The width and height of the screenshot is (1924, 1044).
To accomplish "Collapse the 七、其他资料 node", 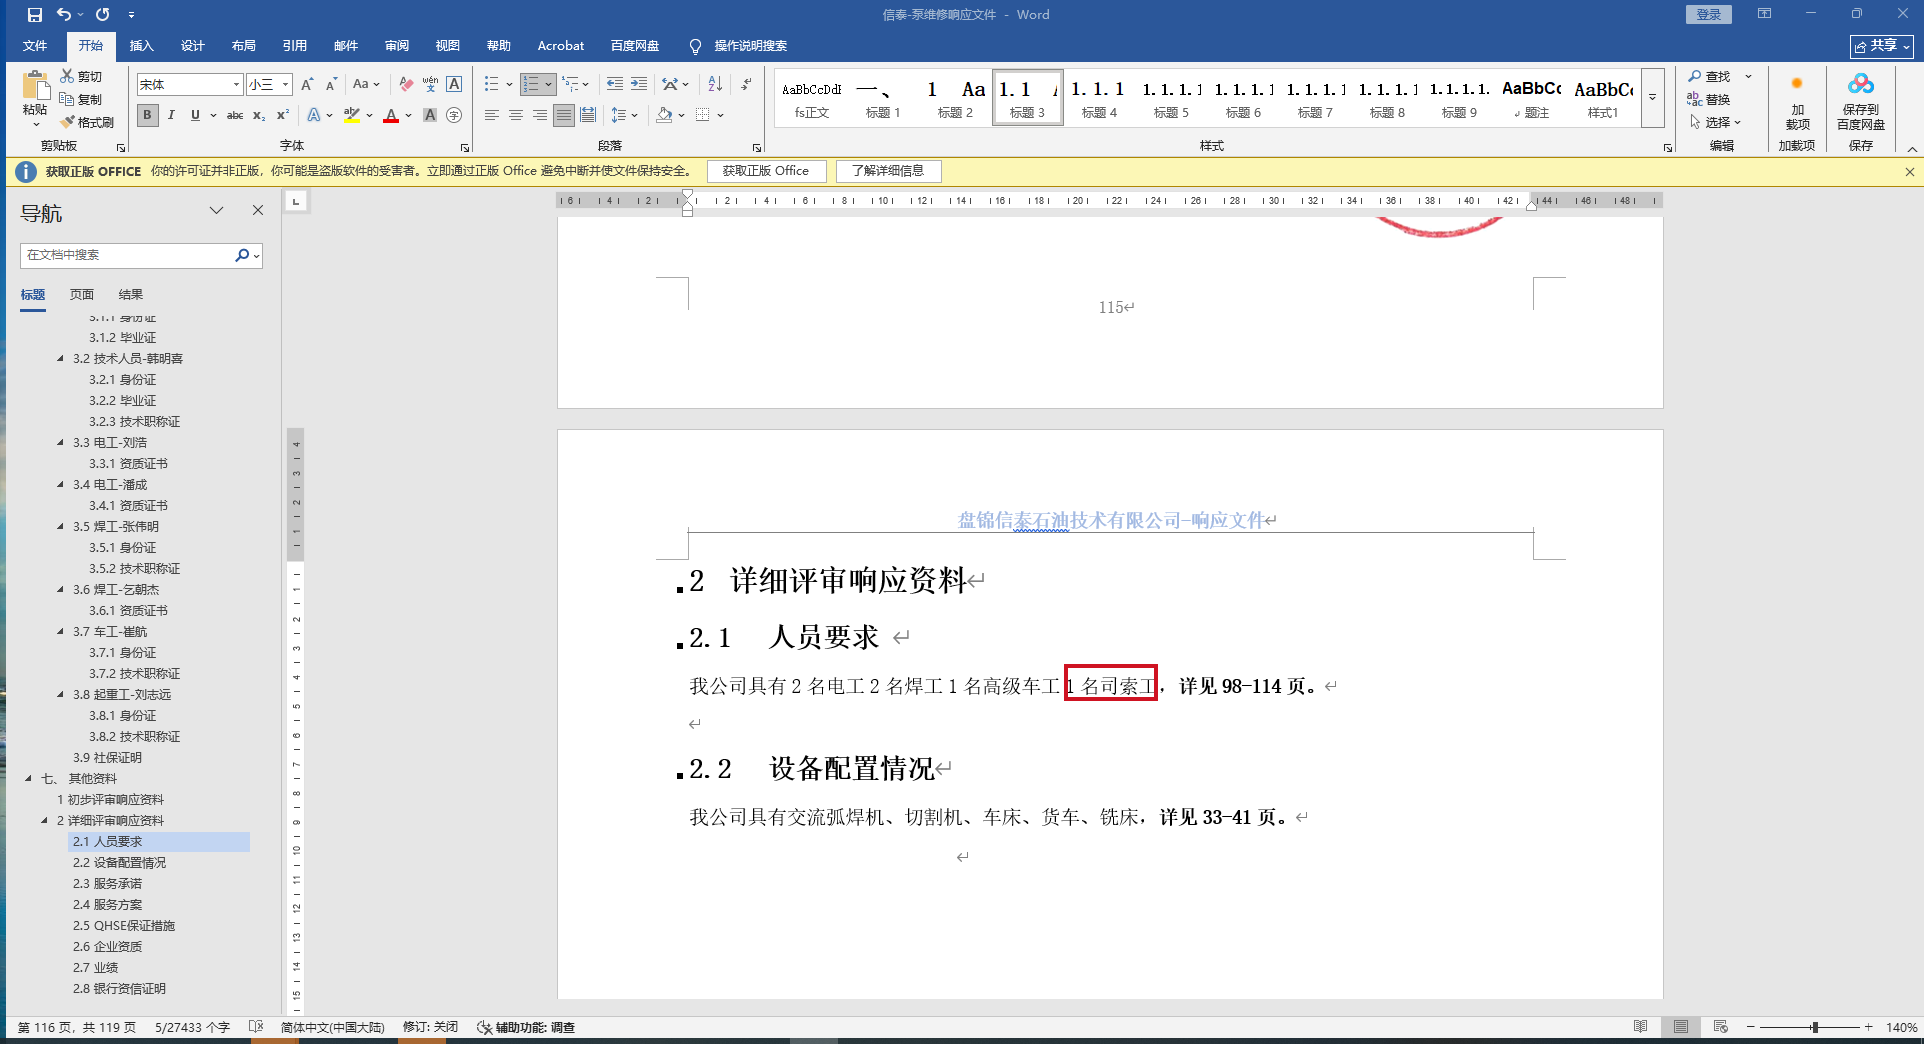I will point(28,778).
